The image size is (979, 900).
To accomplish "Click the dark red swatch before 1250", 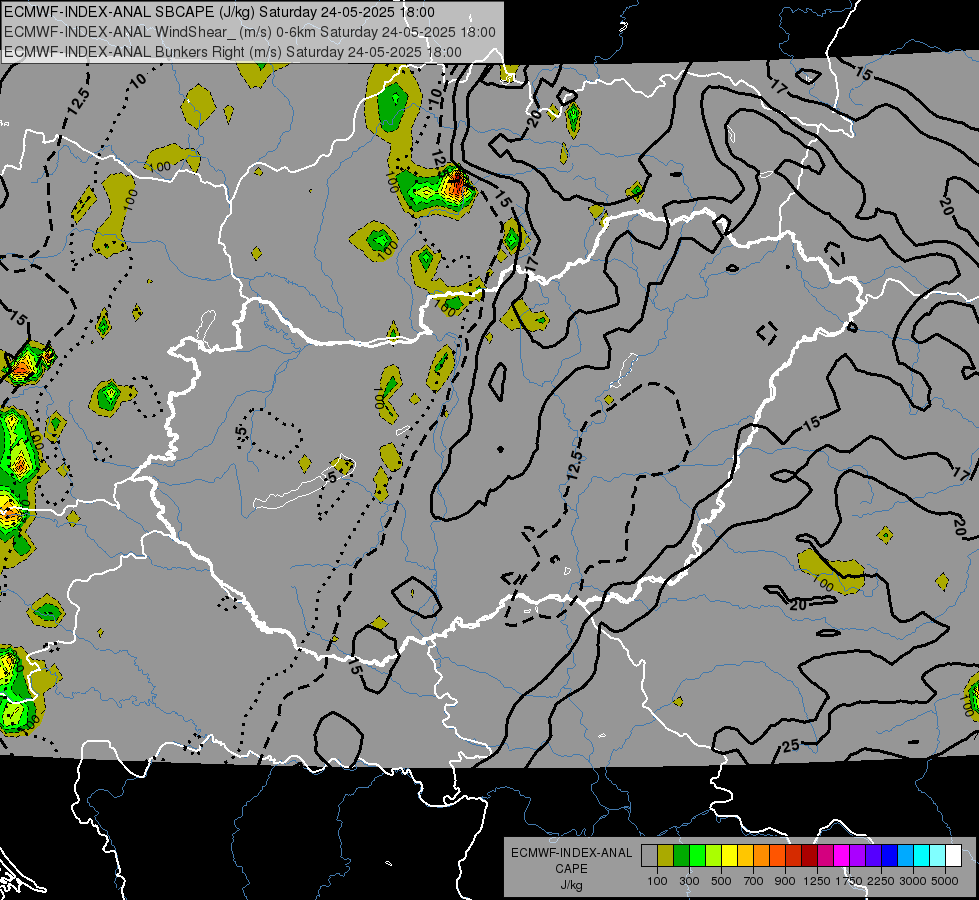I will 809,855.
